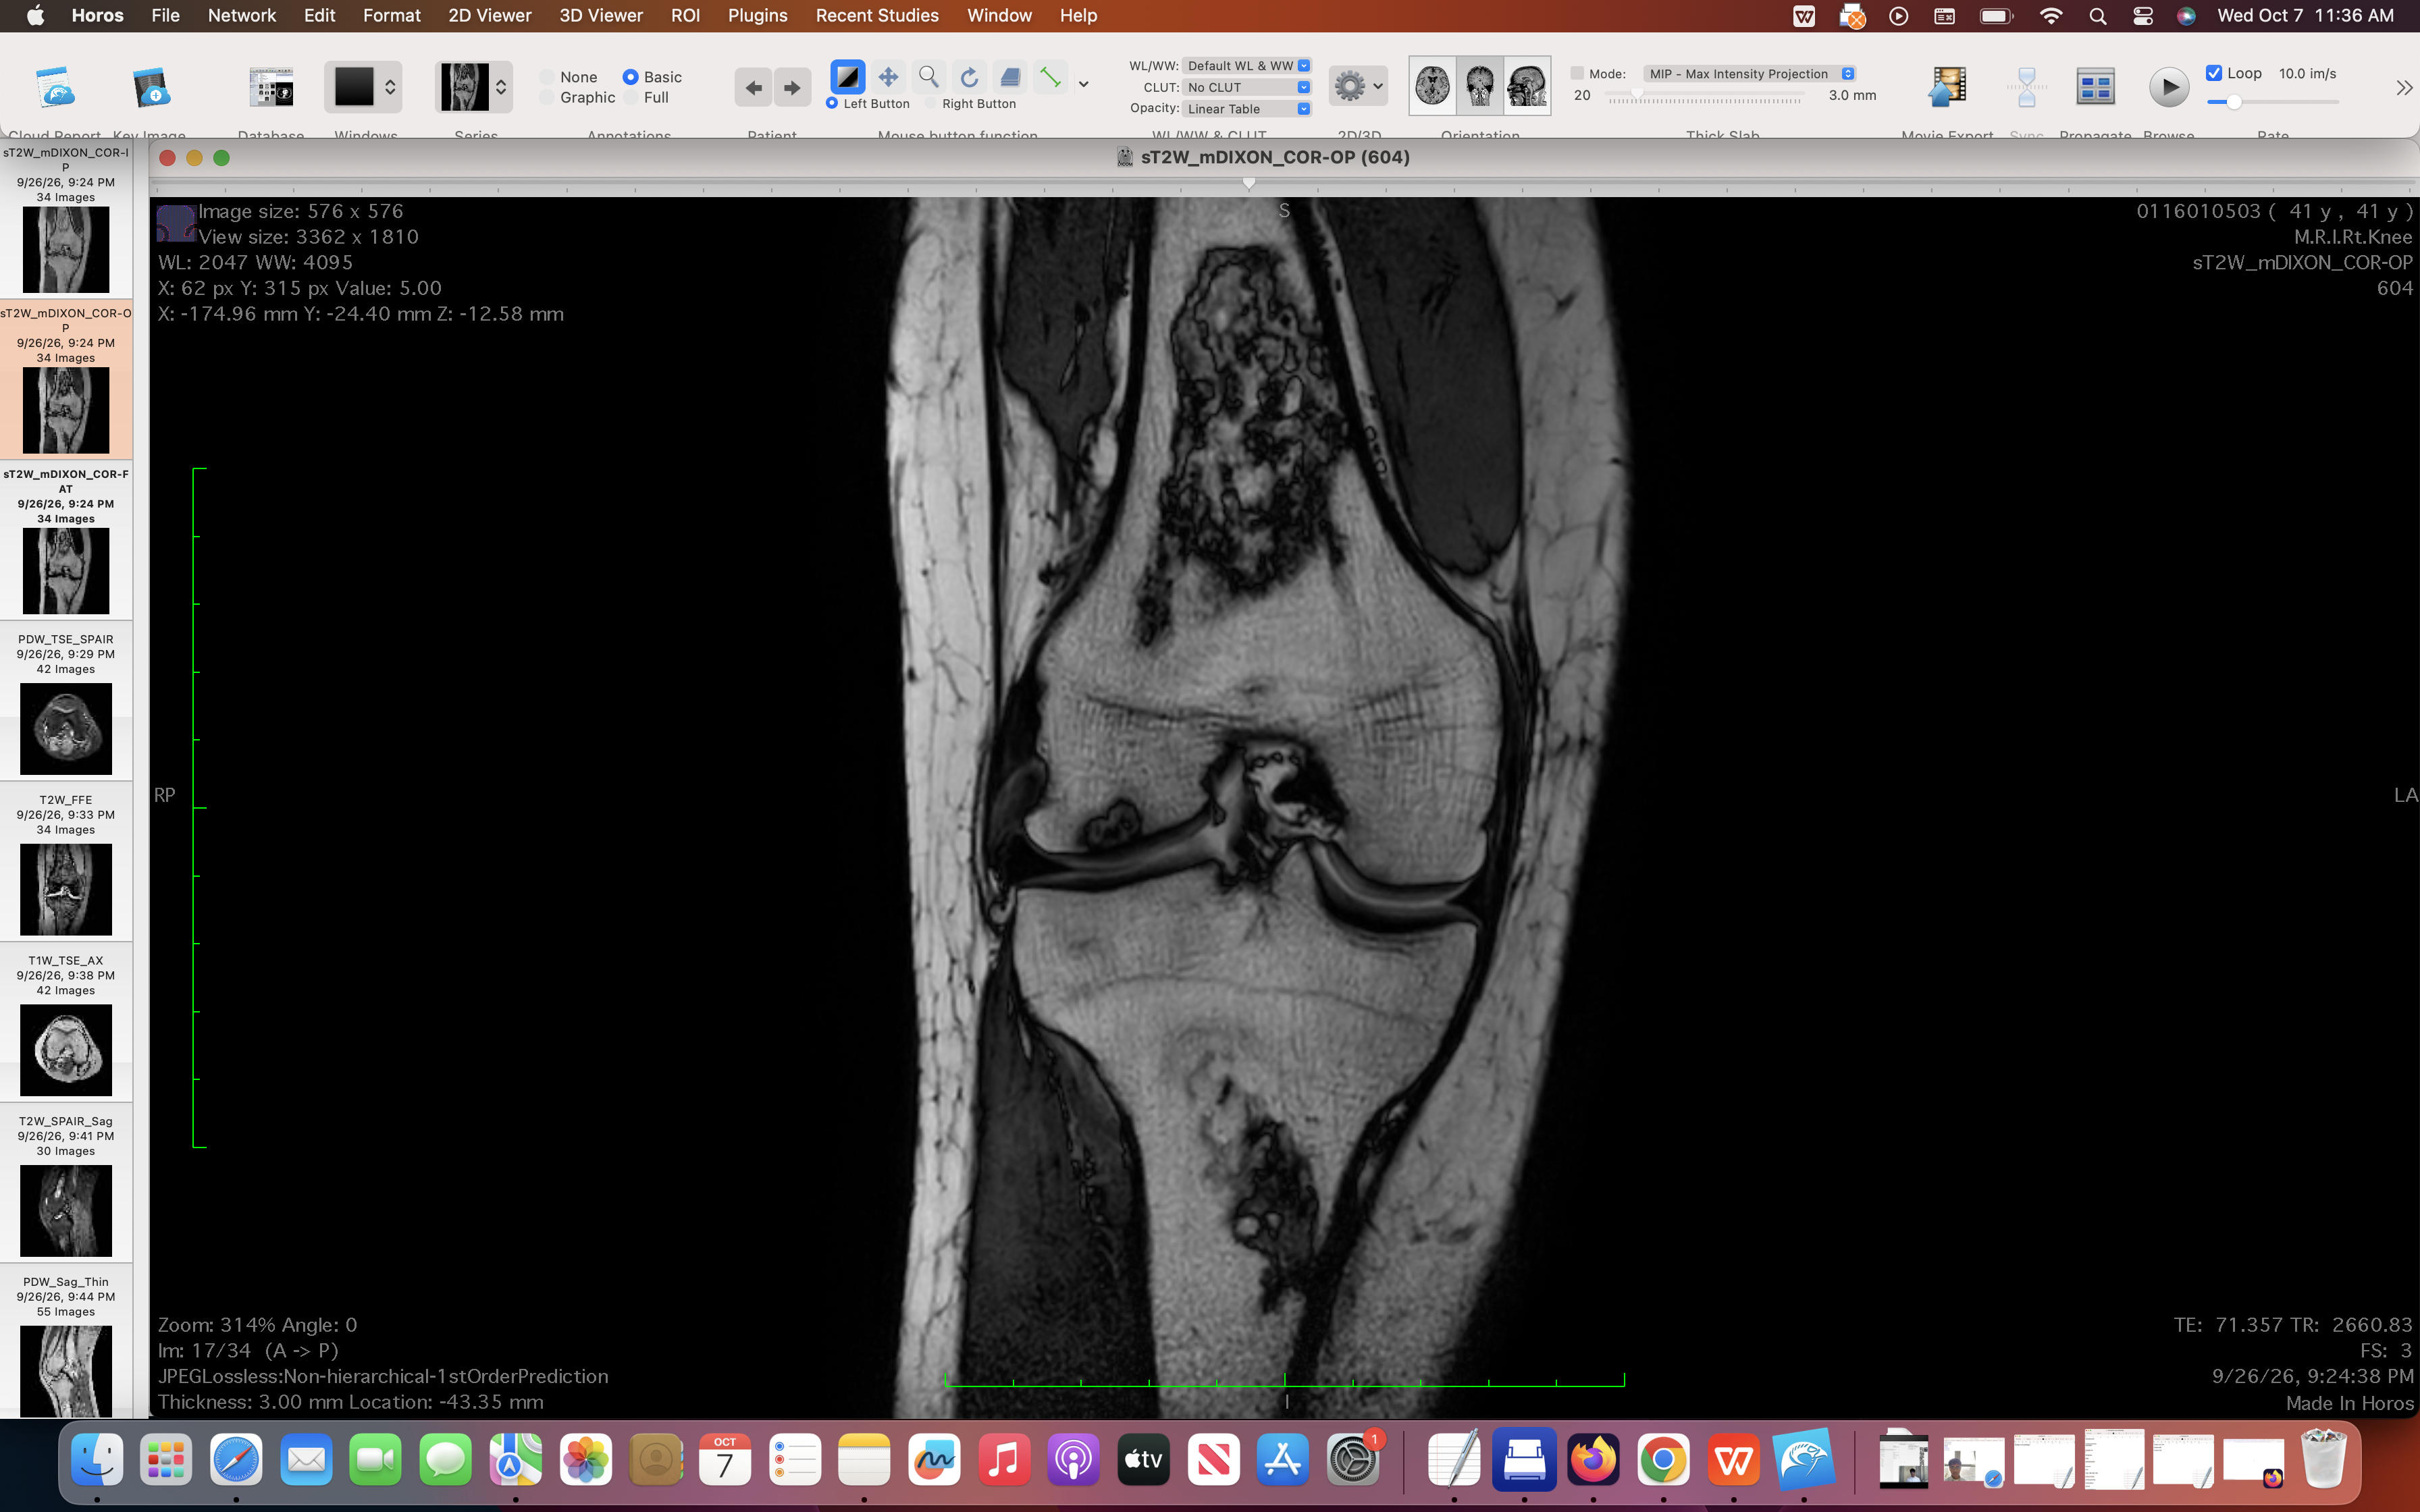Expand more mouse tools chevron
2420x1512 pixels.
[1084, 85]
